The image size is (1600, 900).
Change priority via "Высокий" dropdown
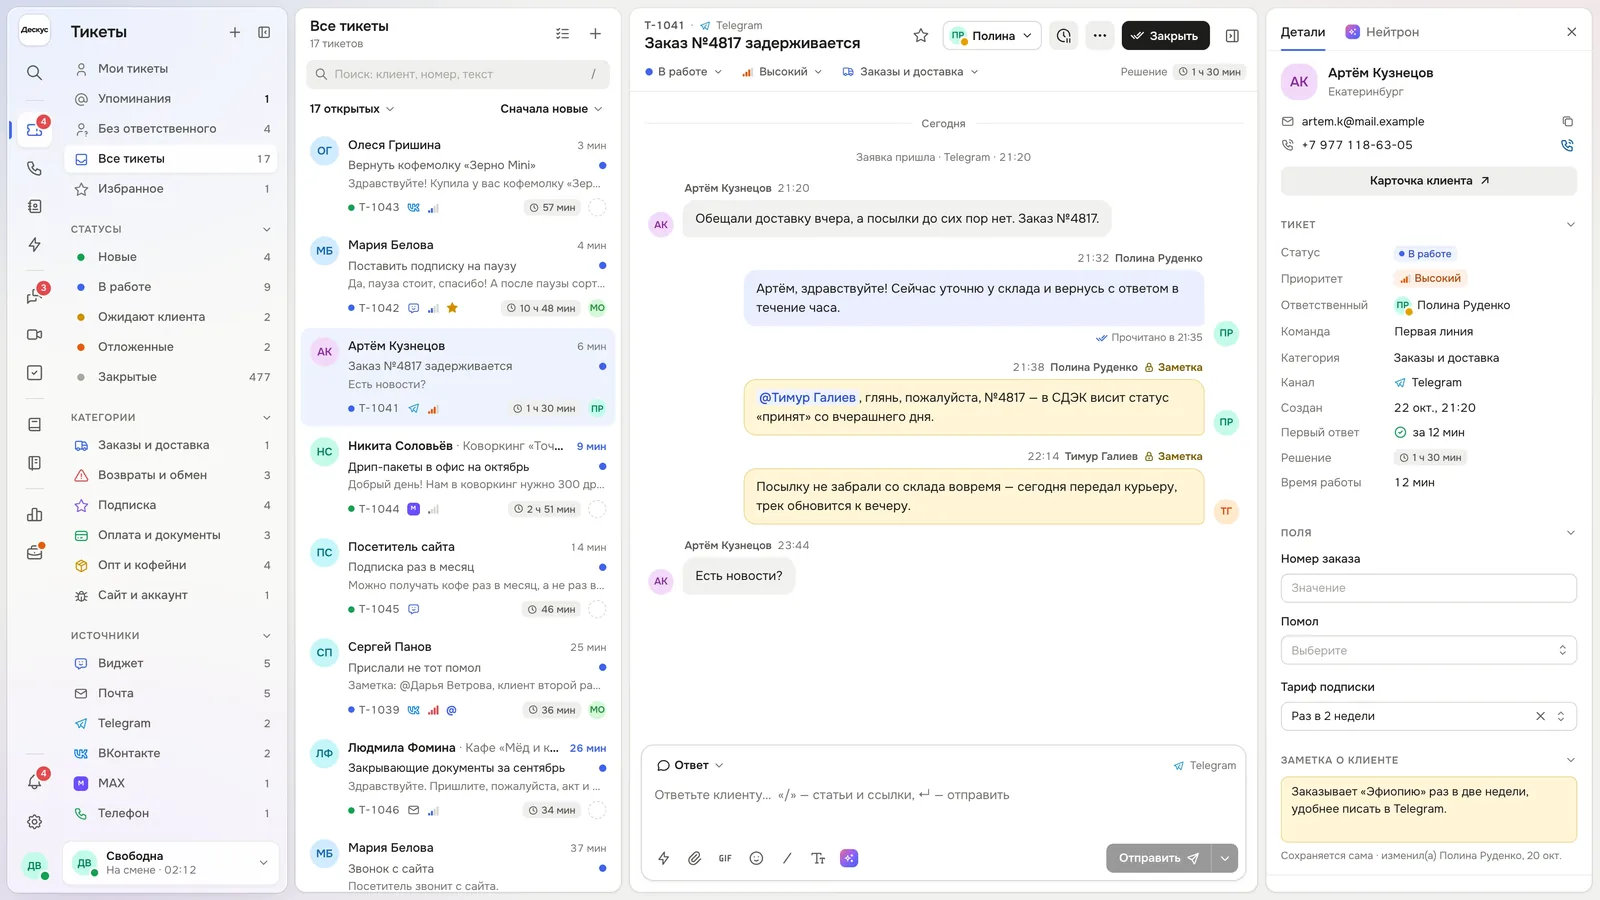pyautogui.click(x=782, y=72)
